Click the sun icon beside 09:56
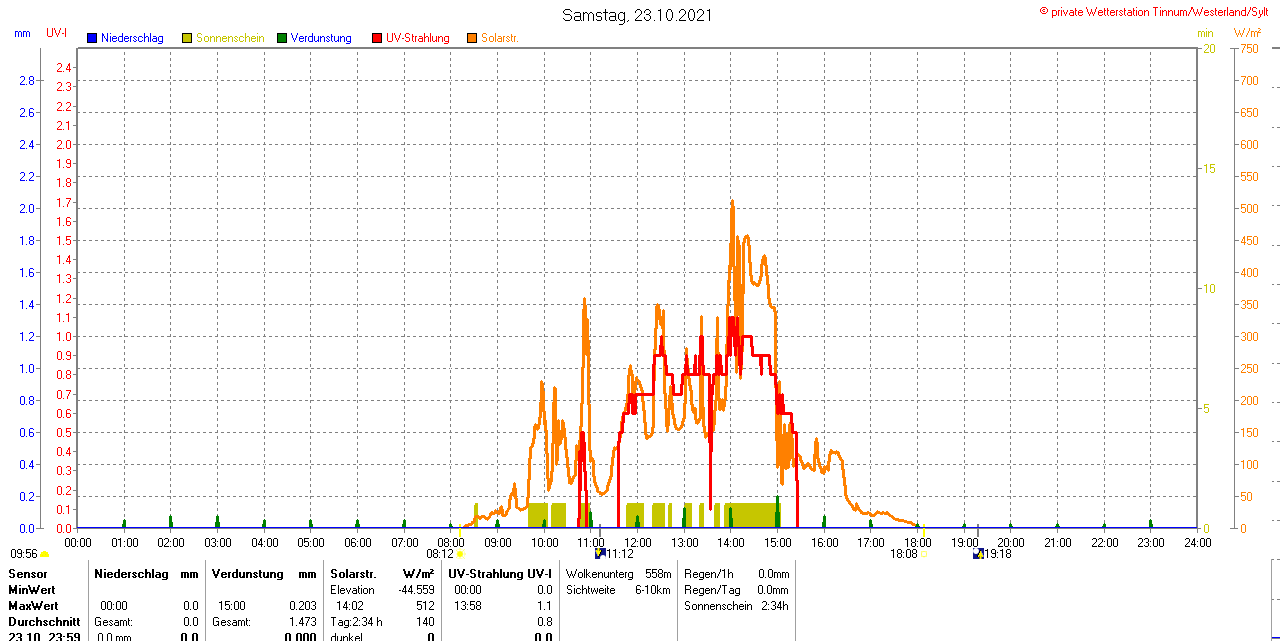The height and width of the screenshot is (641, 1280). [45, 554]
